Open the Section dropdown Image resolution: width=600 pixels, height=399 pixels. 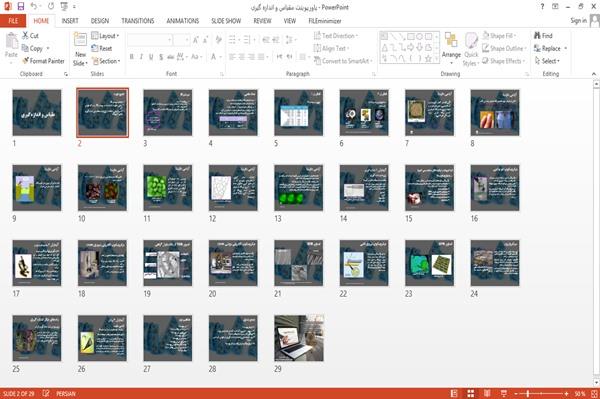pos(106,61)
